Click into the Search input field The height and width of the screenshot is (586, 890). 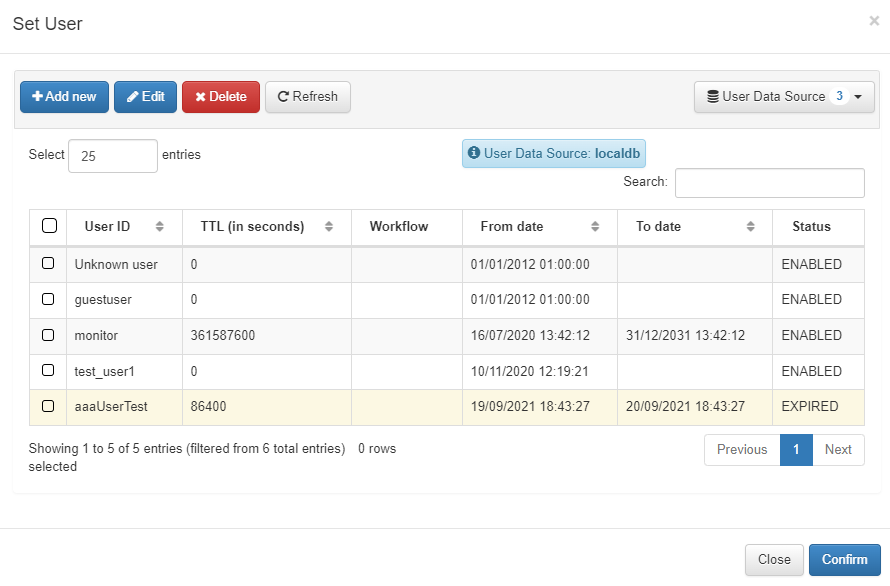click(769, 183)
